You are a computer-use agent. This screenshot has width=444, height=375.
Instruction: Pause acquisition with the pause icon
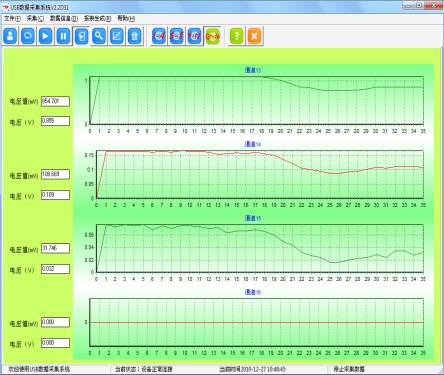[x=63, y=36]
